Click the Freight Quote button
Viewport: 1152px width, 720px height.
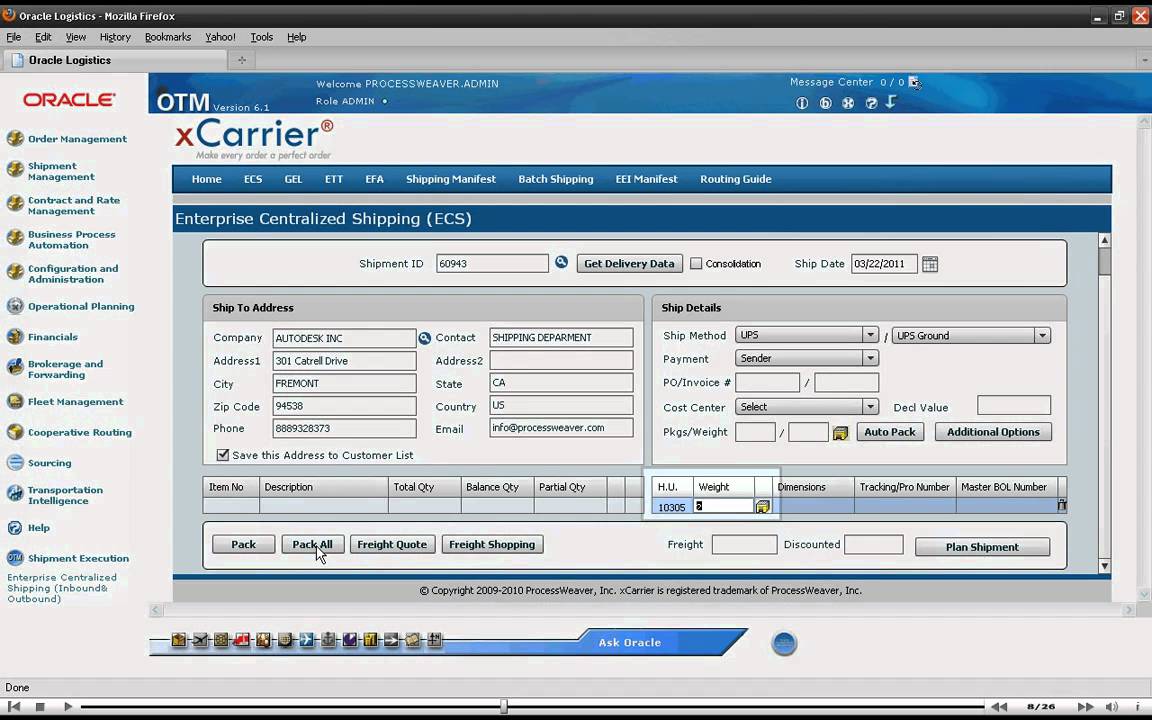tap(392, 544)
